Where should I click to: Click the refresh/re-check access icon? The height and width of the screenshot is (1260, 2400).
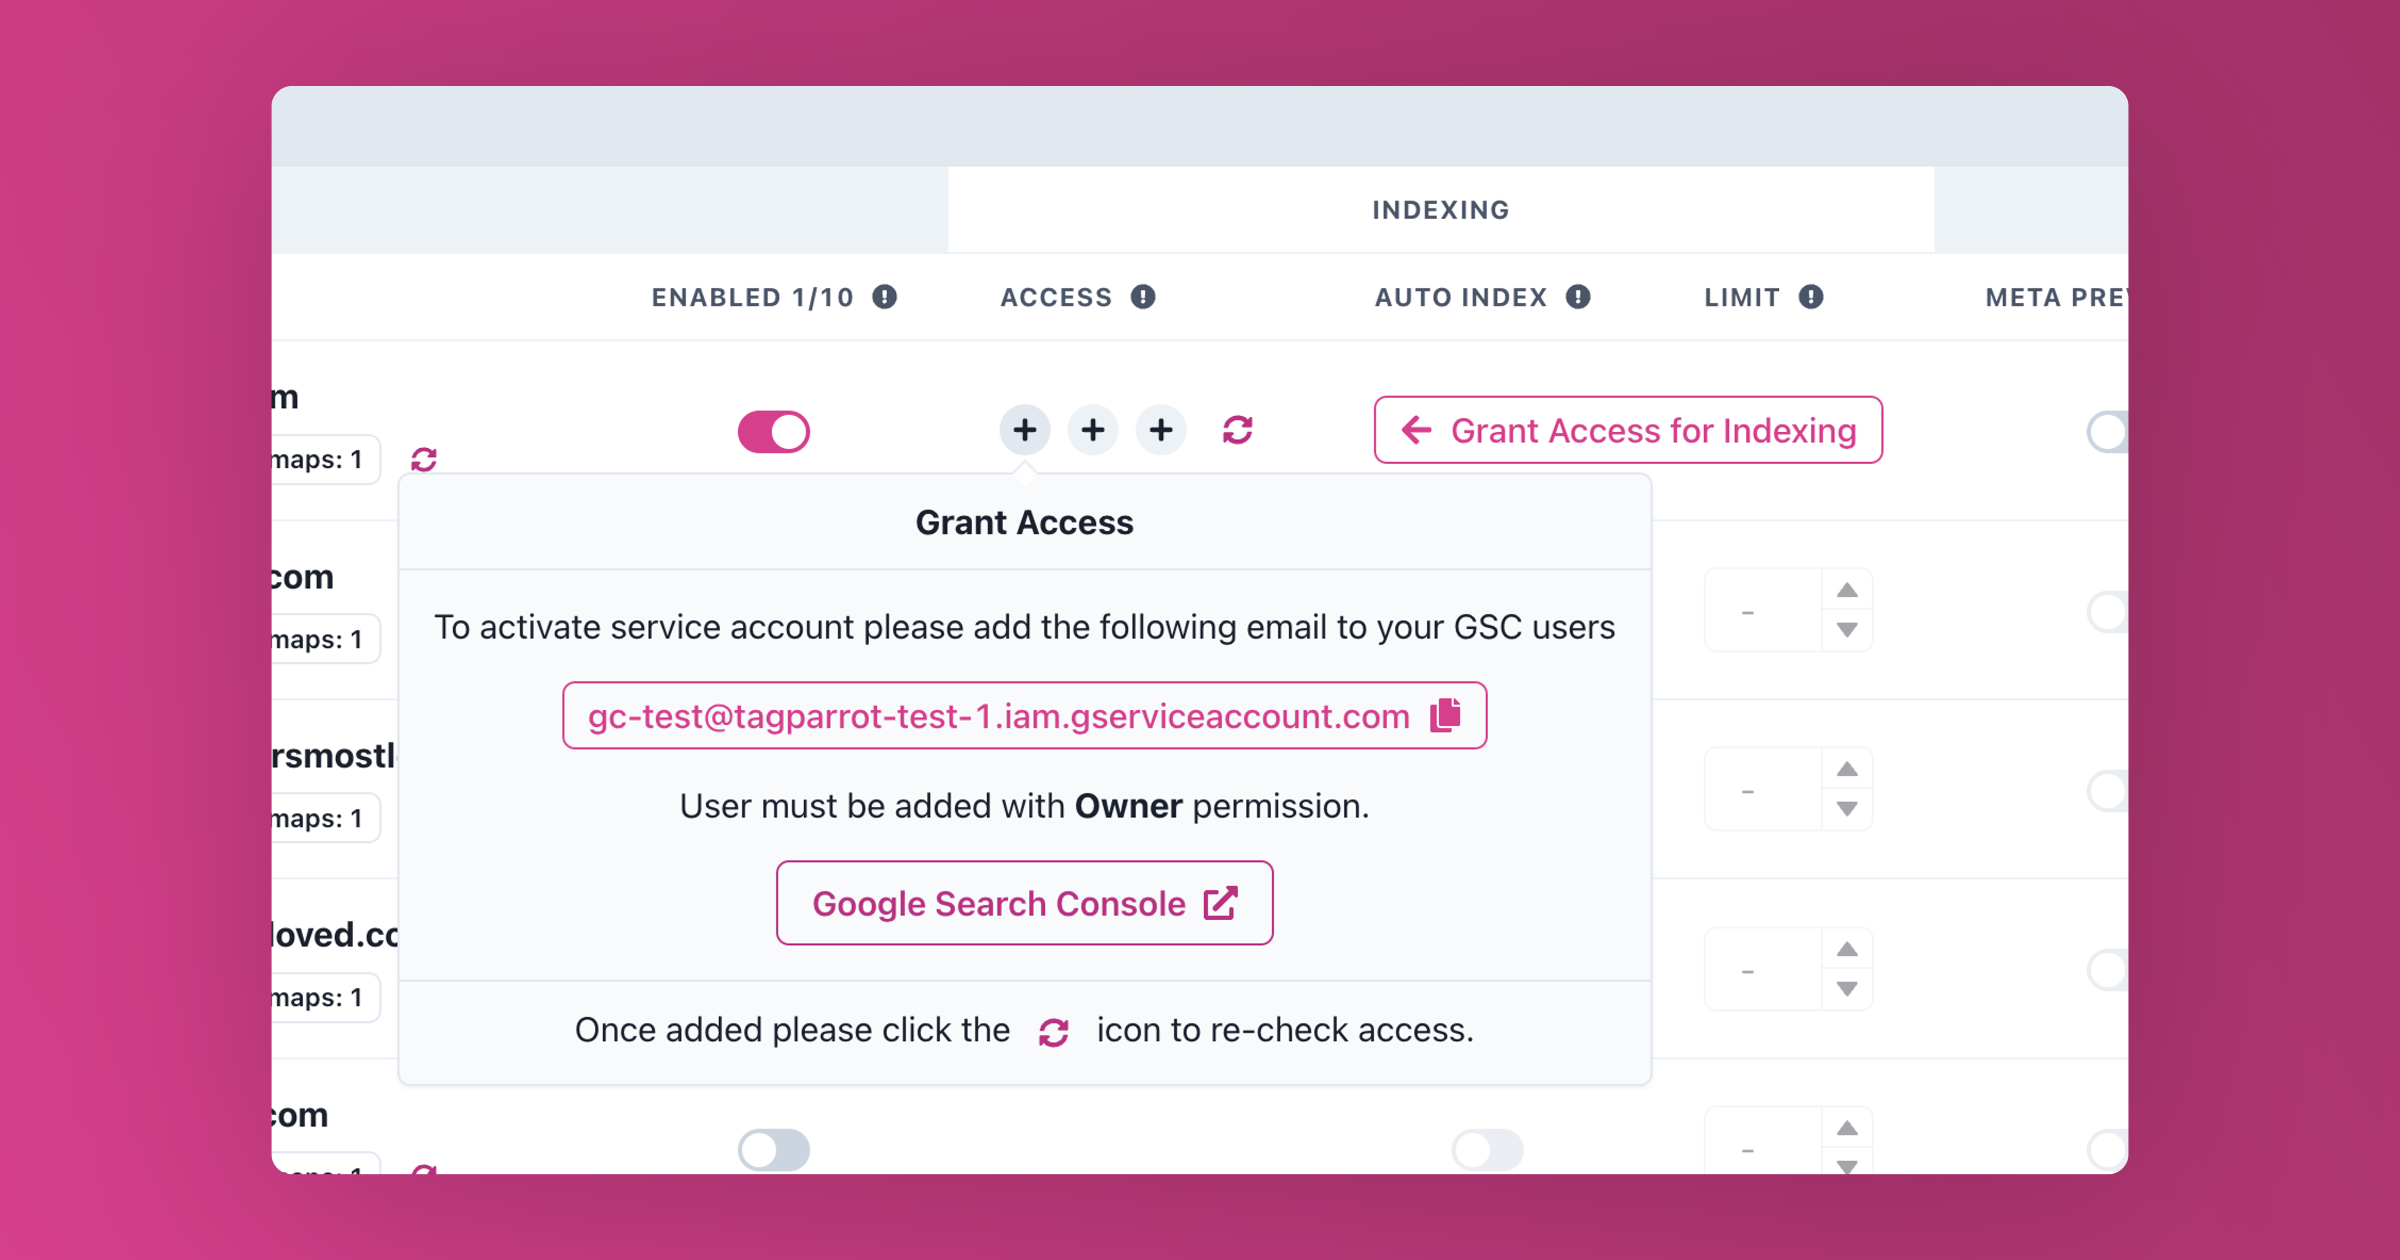(x=1240, y=432)
